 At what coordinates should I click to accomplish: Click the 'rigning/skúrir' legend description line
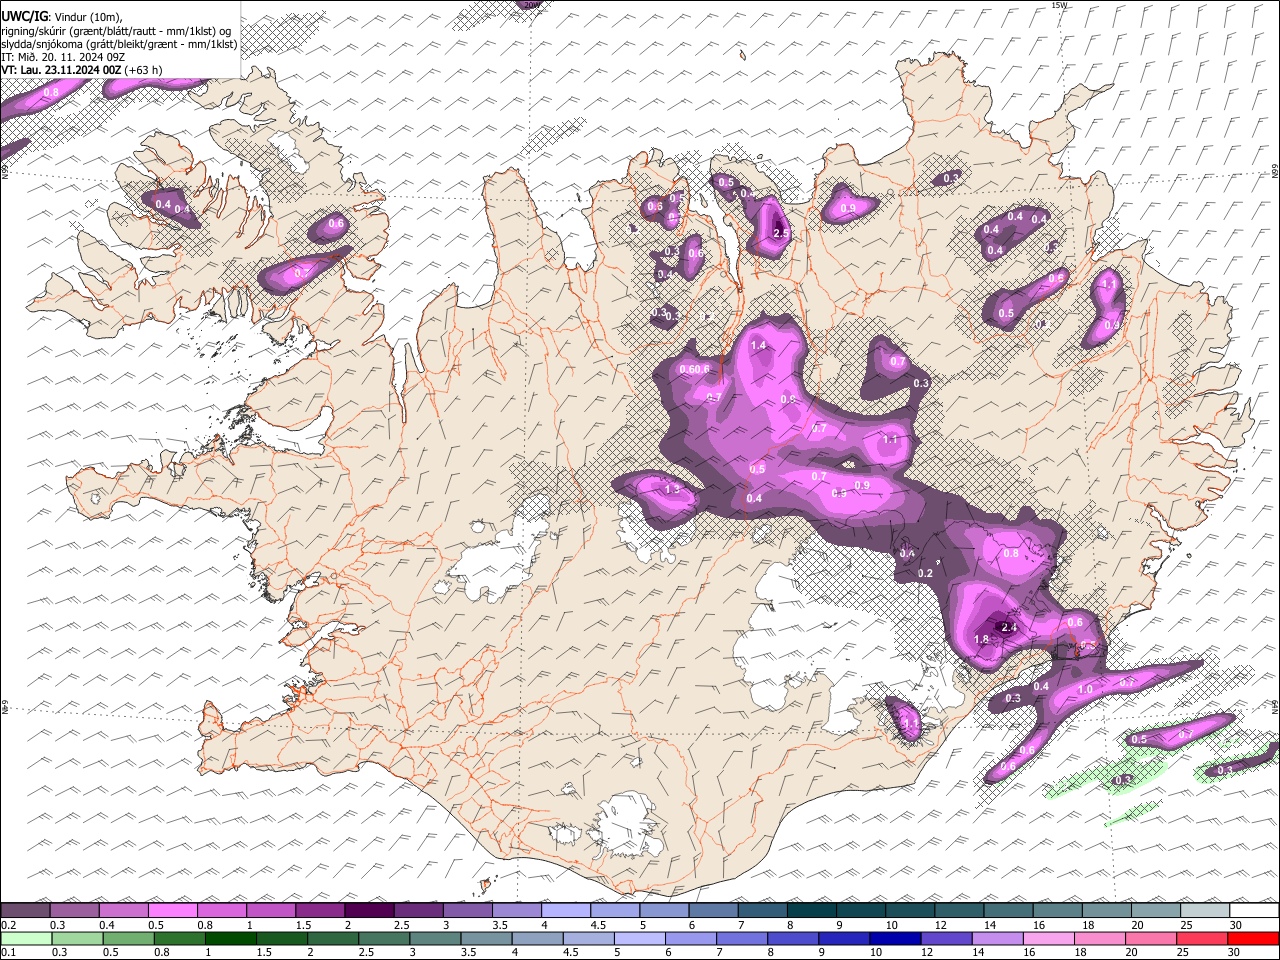117,31
